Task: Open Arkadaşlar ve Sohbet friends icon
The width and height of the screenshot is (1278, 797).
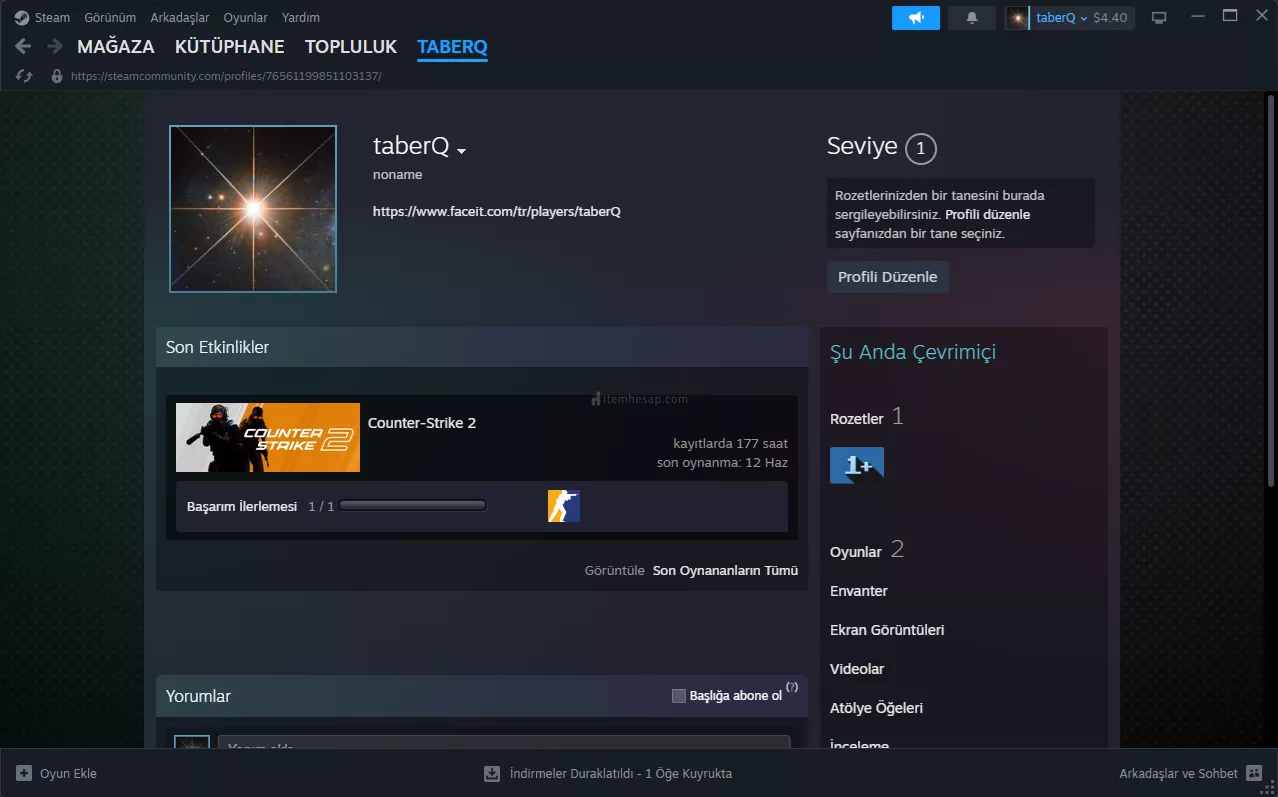Action: pyautogui.click(x=1253, y=773)
